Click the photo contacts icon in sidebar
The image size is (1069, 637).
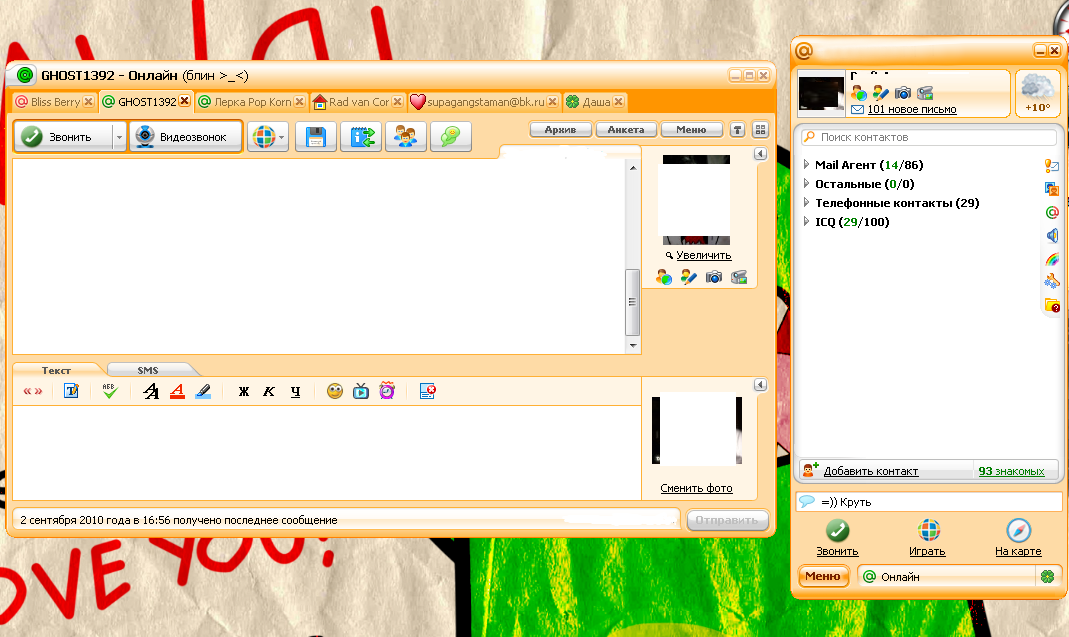[x=1052, y=188]
